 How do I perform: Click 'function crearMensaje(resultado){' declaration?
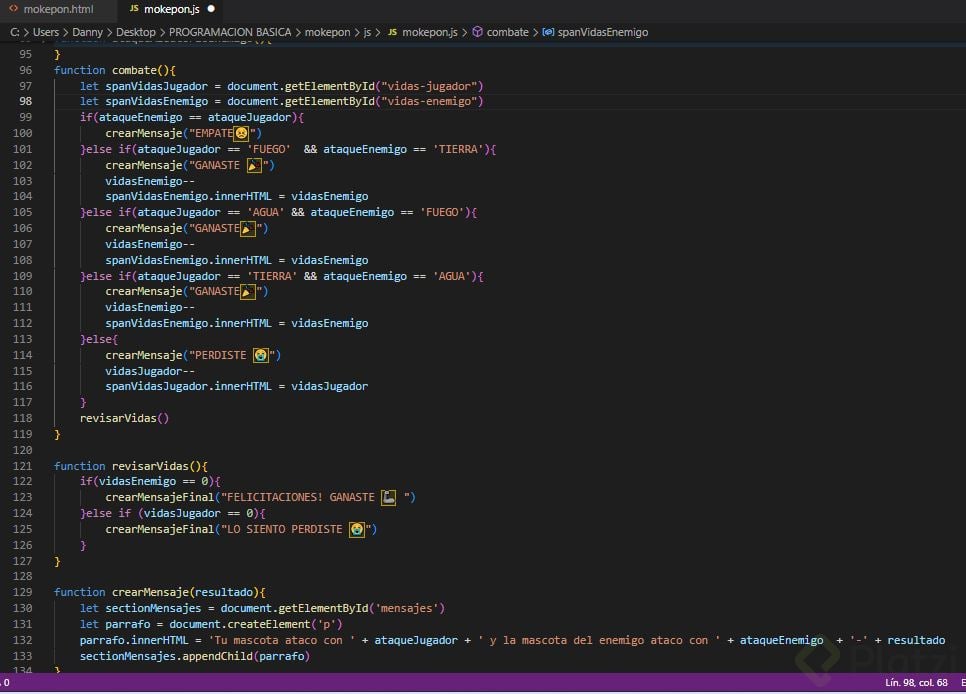[160, 592]
